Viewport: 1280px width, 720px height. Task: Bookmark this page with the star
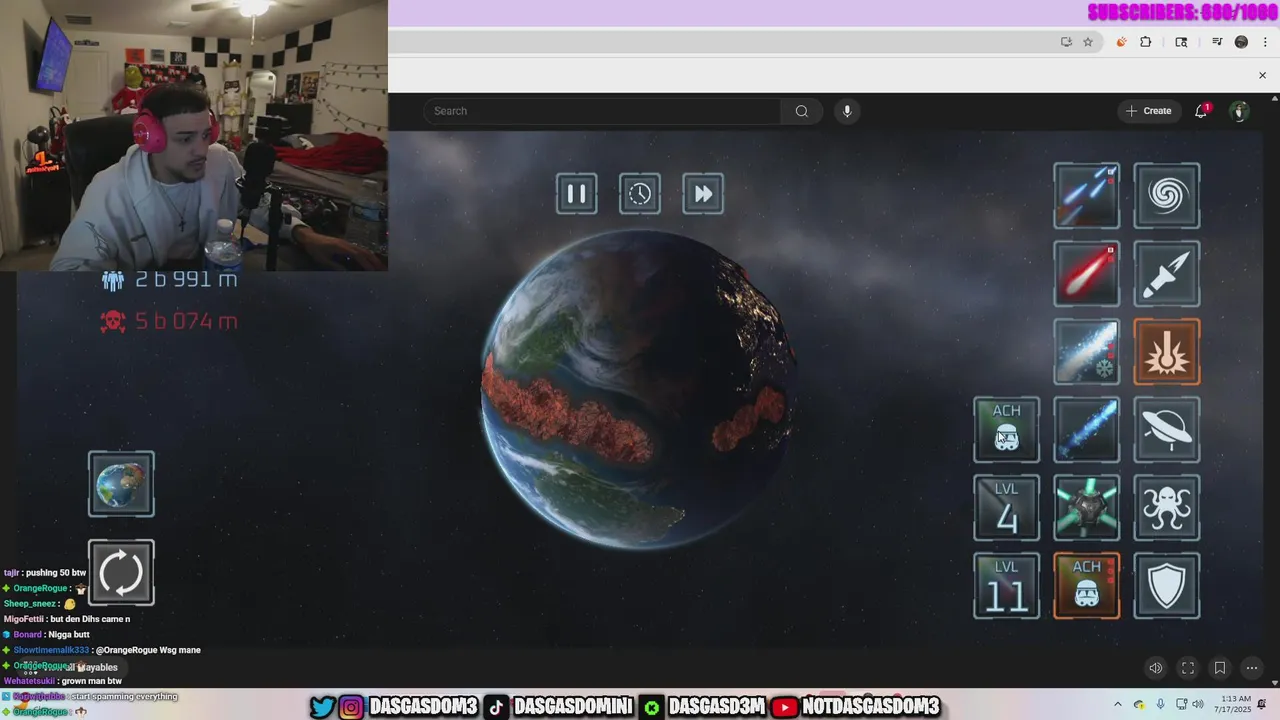[1088, 42]
